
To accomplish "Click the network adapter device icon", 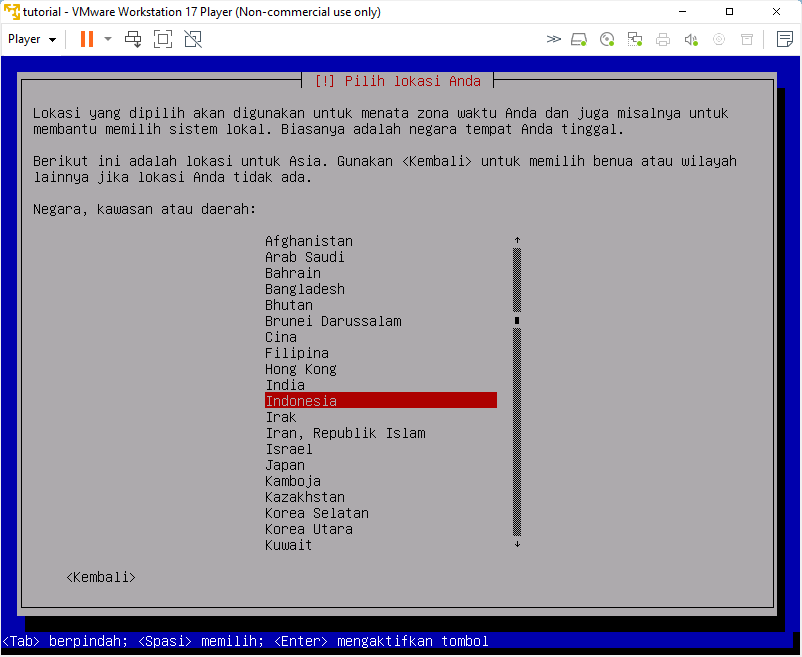I will 635,39.
